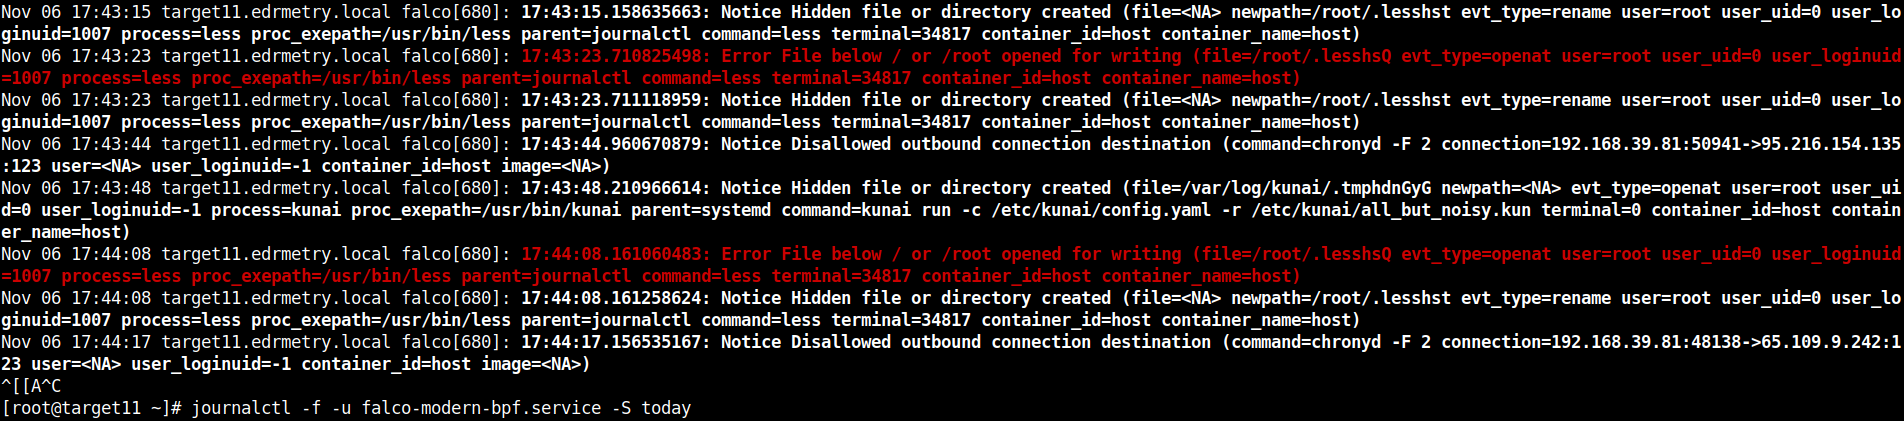Click the [root@target11 ~]# shell prompt
The image size is (1904, 421).
point(91,408)
